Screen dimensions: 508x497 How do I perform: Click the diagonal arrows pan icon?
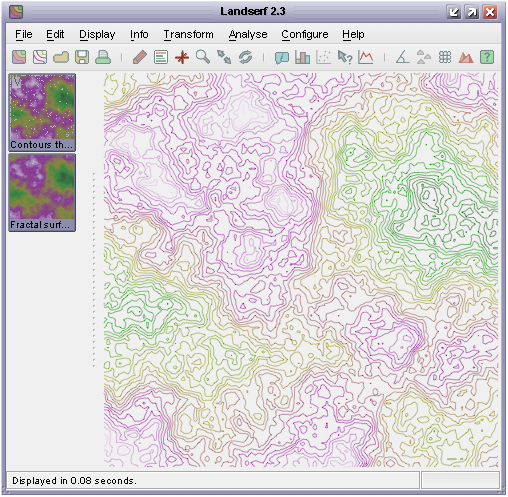click(x=224, y=57)
